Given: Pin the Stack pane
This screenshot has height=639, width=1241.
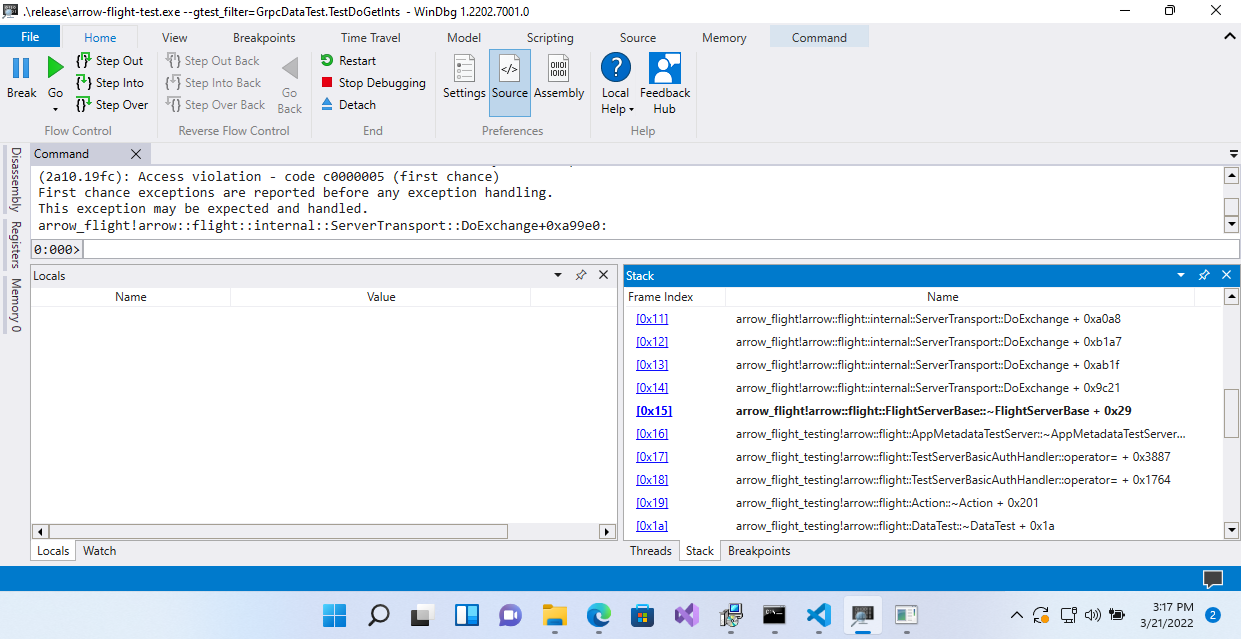Looking at the screenshot, I should tap(1204, 275).
